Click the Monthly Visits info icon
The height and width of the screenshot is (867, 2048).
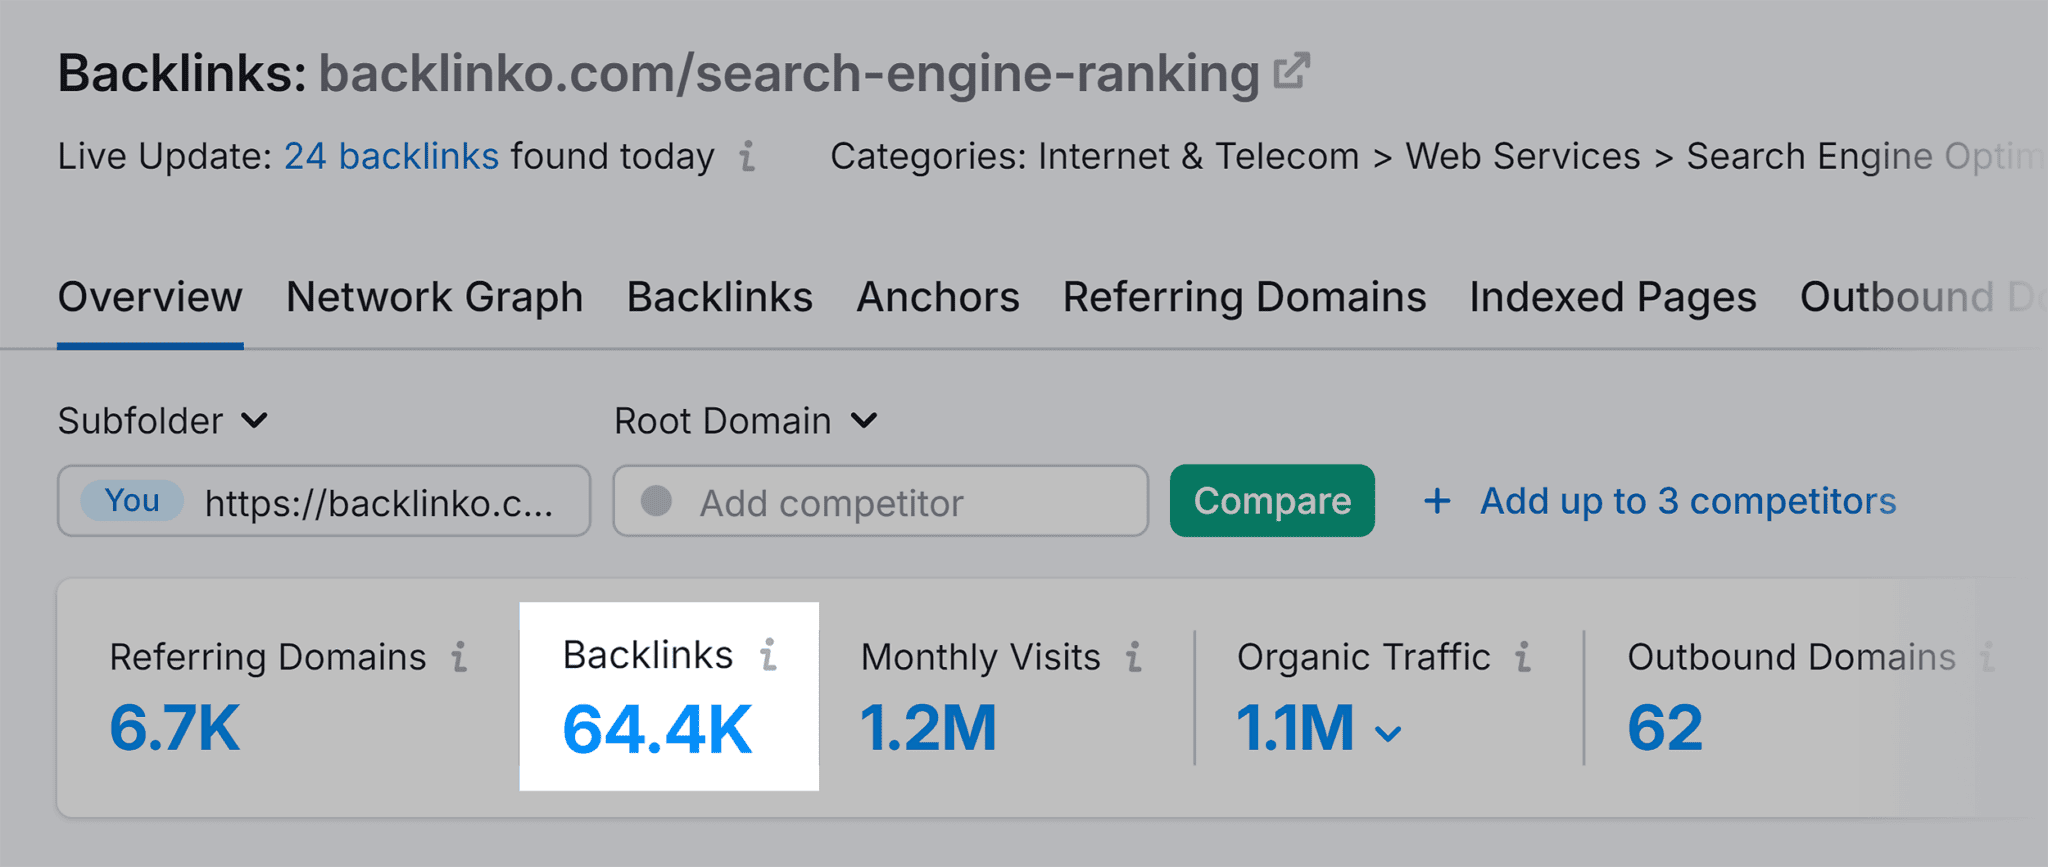click(x=1133, y=657)
